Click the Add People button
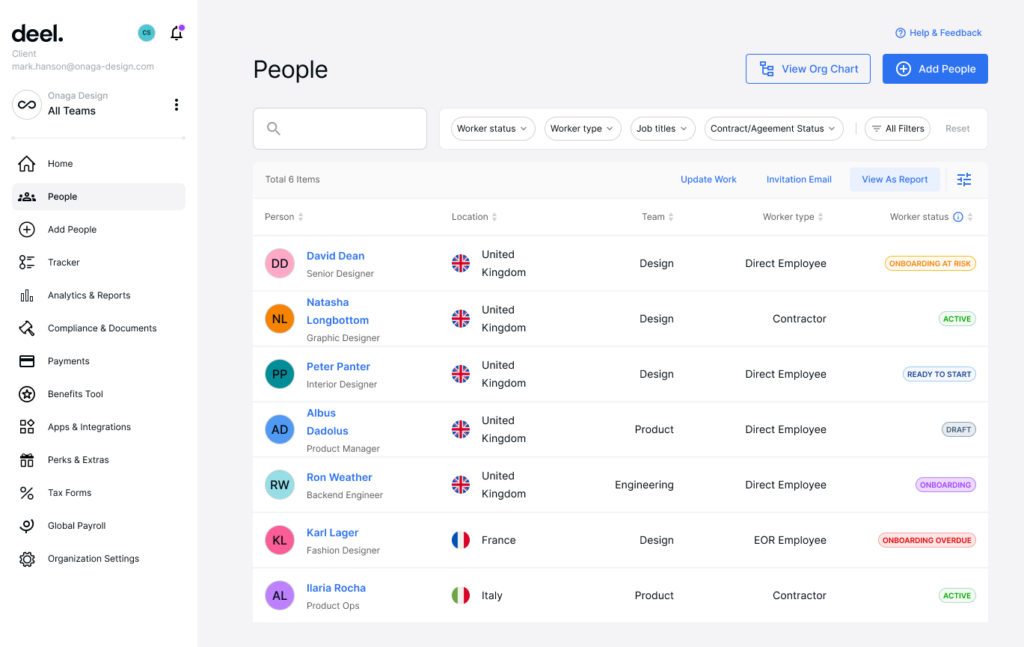This screenshot has width=1024, height=647. coord(935,68)
